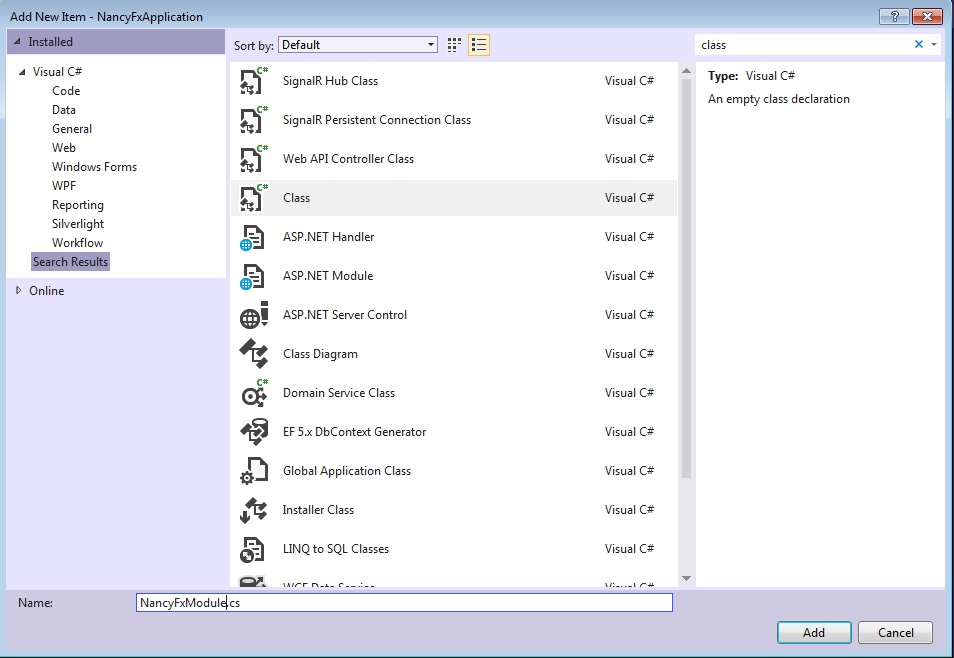The width and height of the screenshot is (954, 658).
Task: Collapse the Installed section
Action: pos(17,42)
